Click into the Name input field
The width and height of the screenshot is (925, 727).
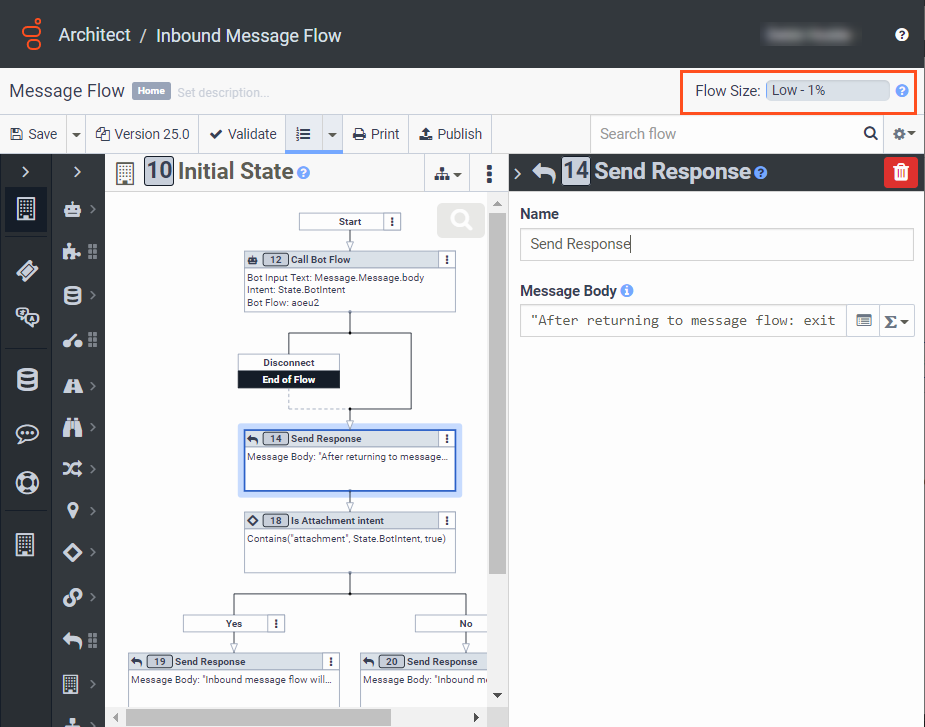(716, 244)
